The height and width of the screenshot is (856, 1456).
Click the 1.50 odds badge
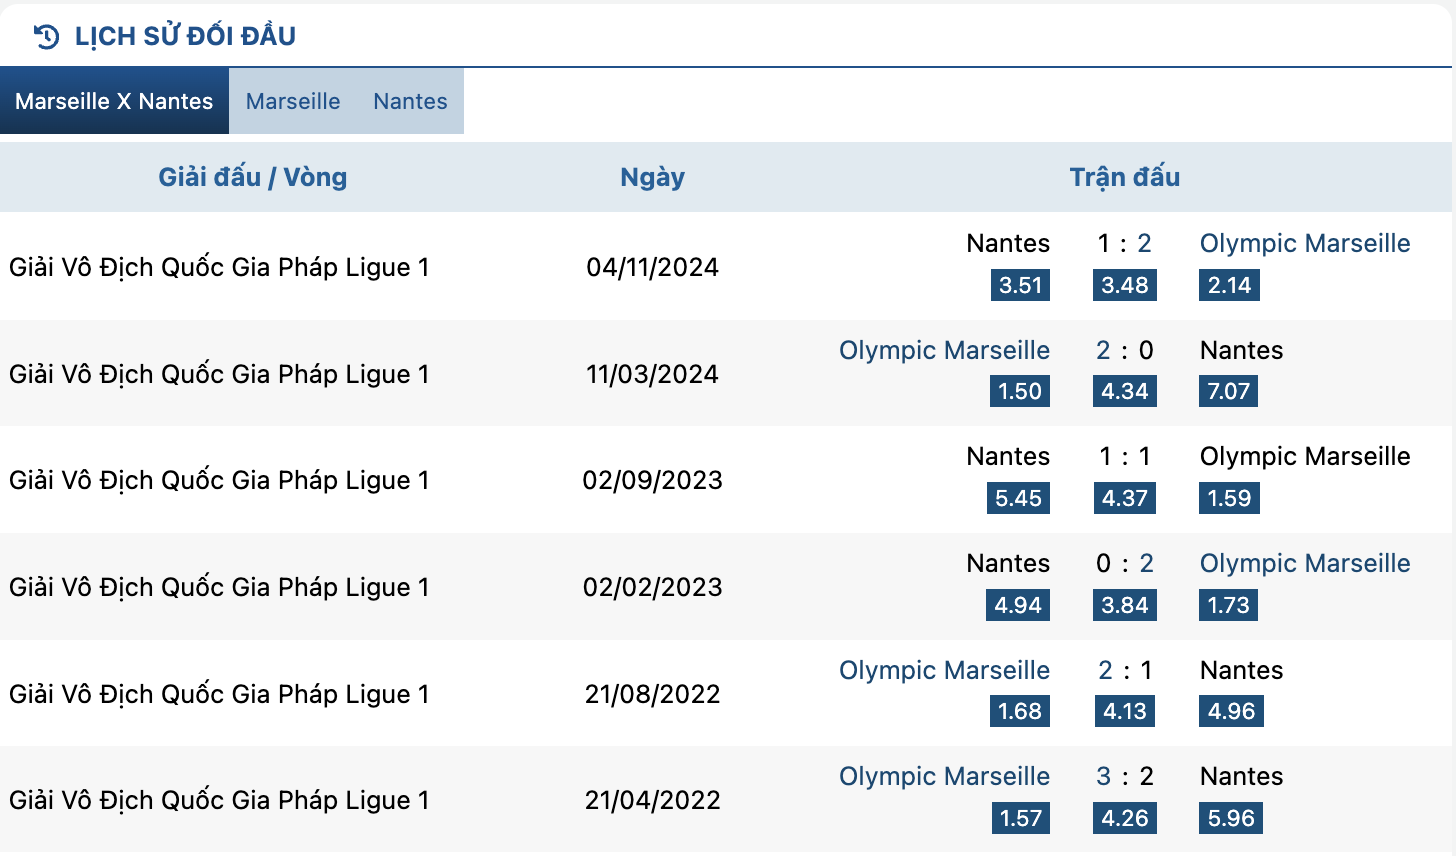(x=1020, y=391)
